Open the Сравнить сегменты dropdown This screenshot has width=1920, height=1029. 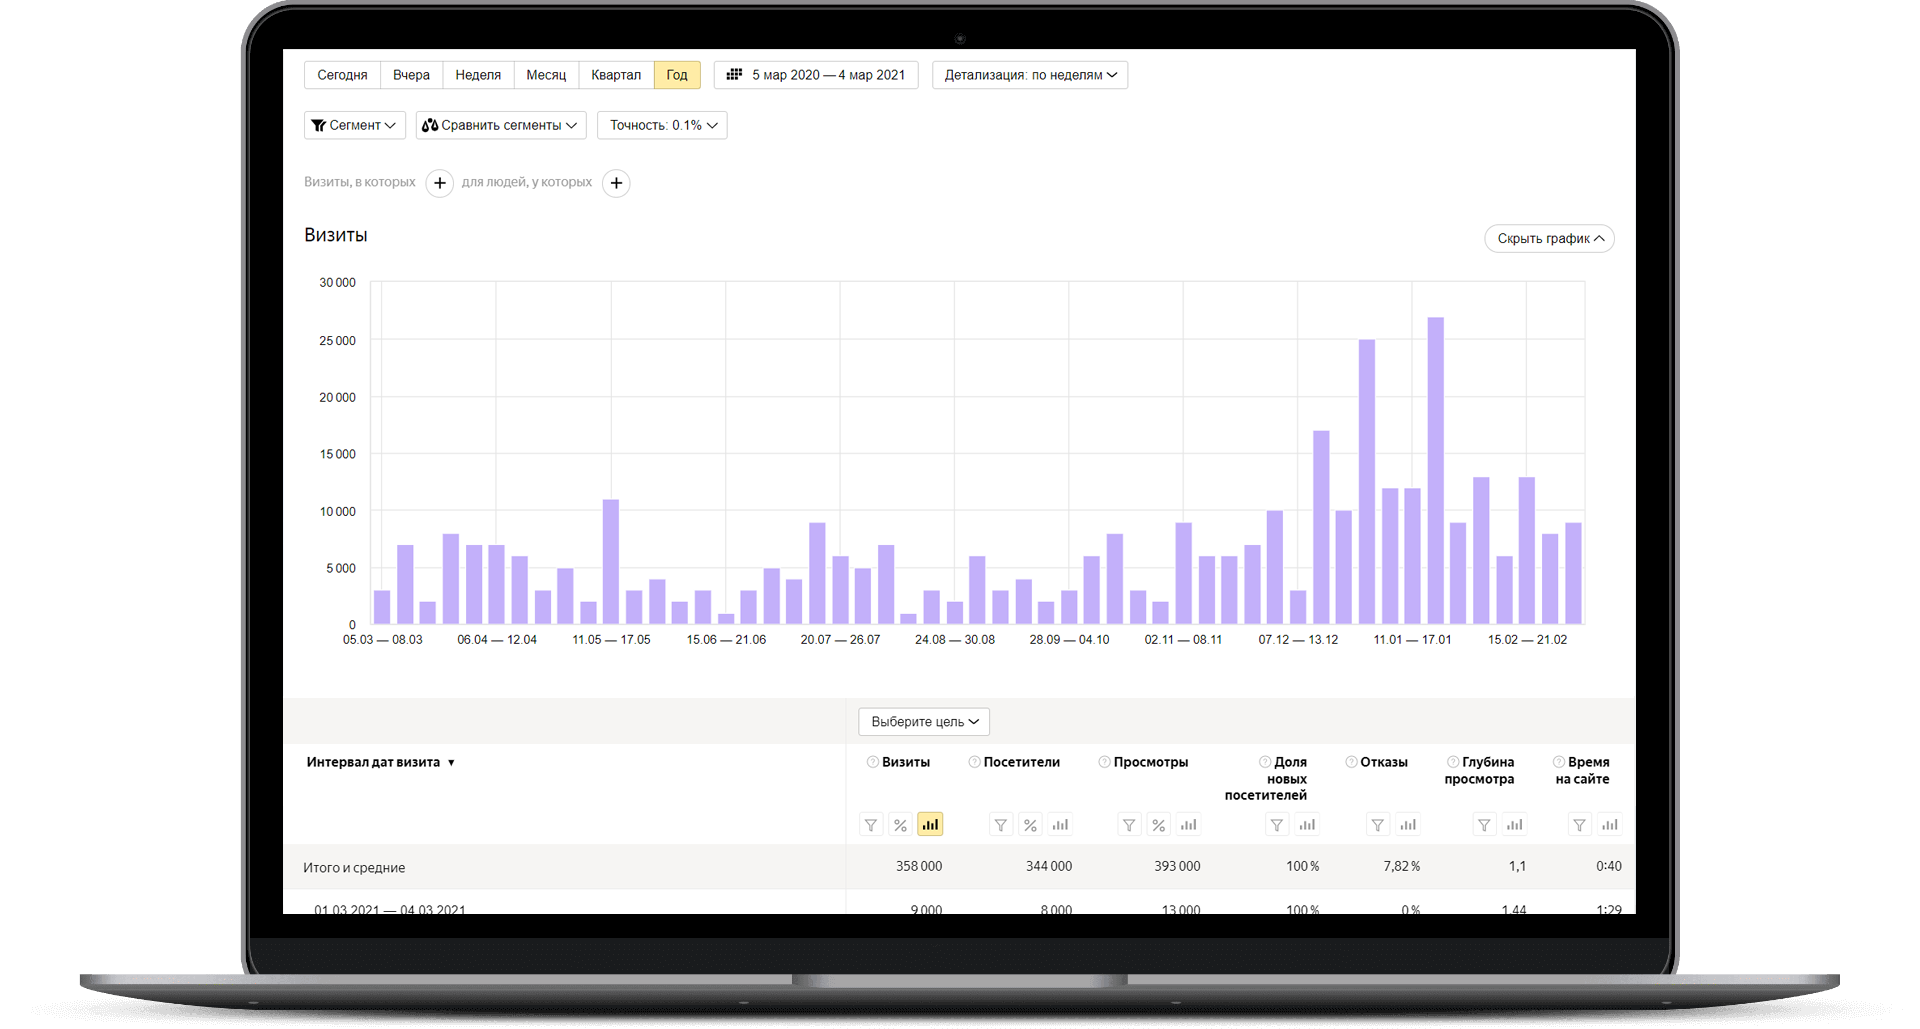point(501,125)
